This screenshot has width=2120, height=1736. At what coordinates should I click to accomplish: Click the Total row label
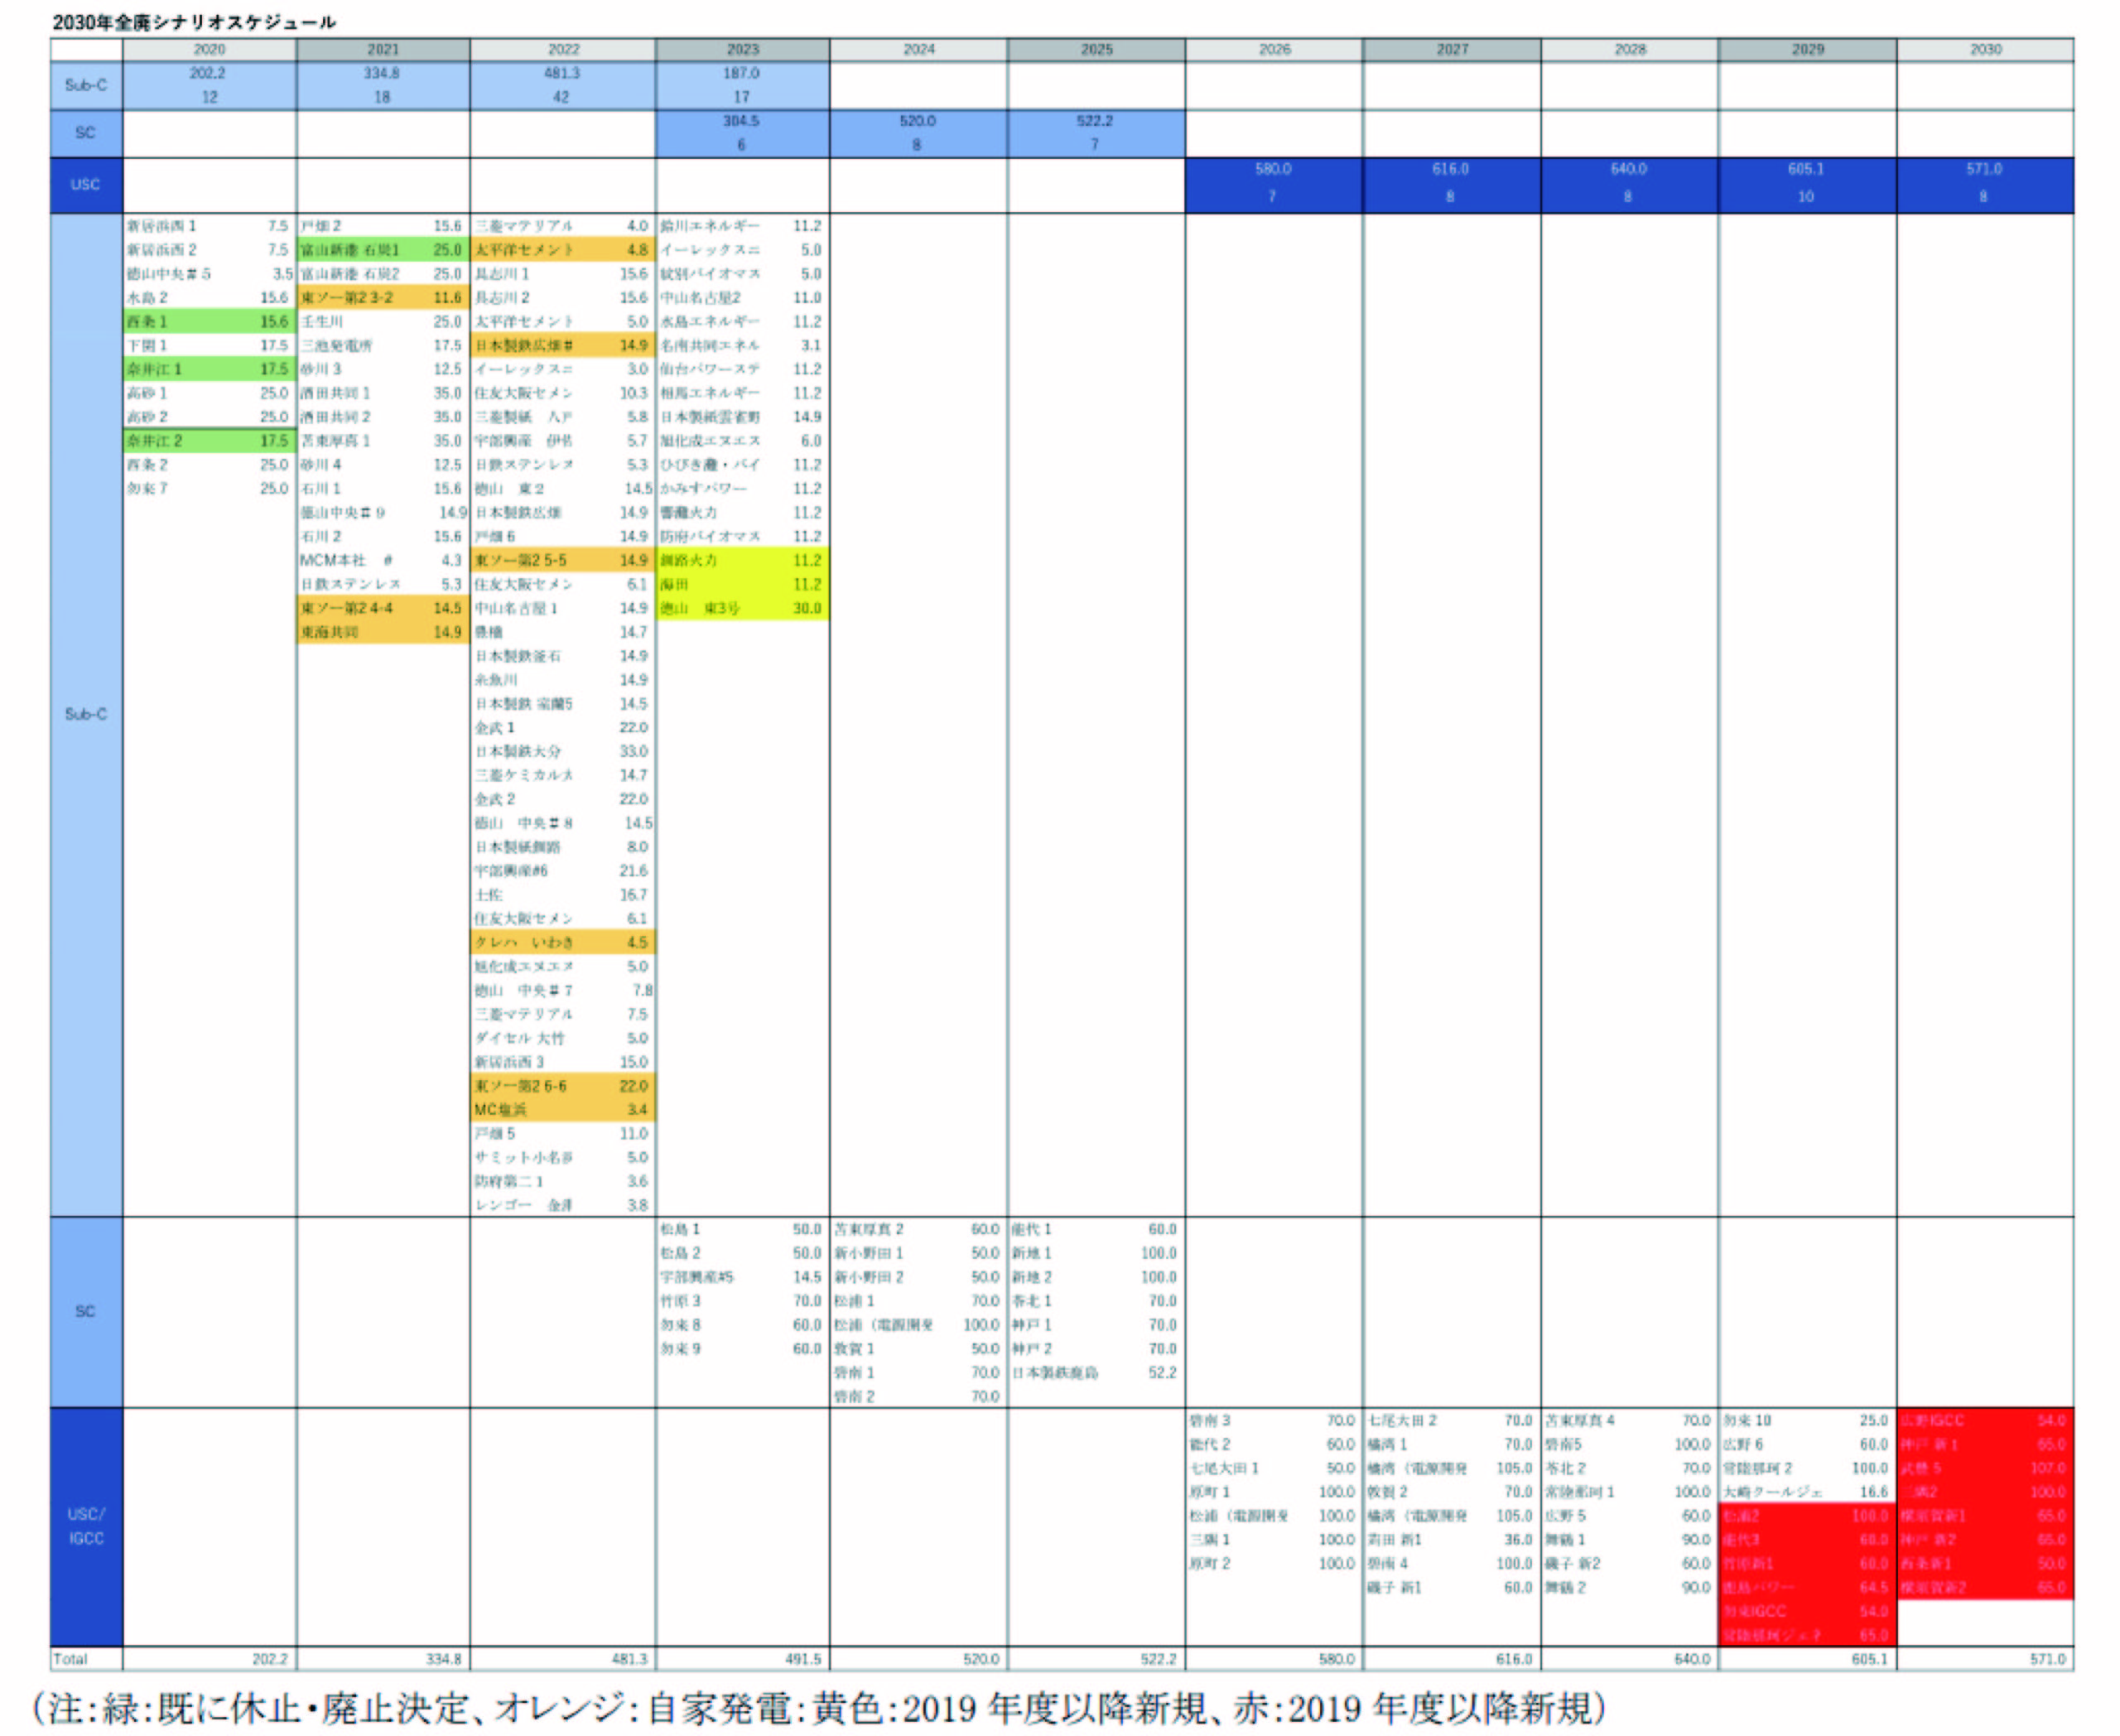tap(71, 1659)
